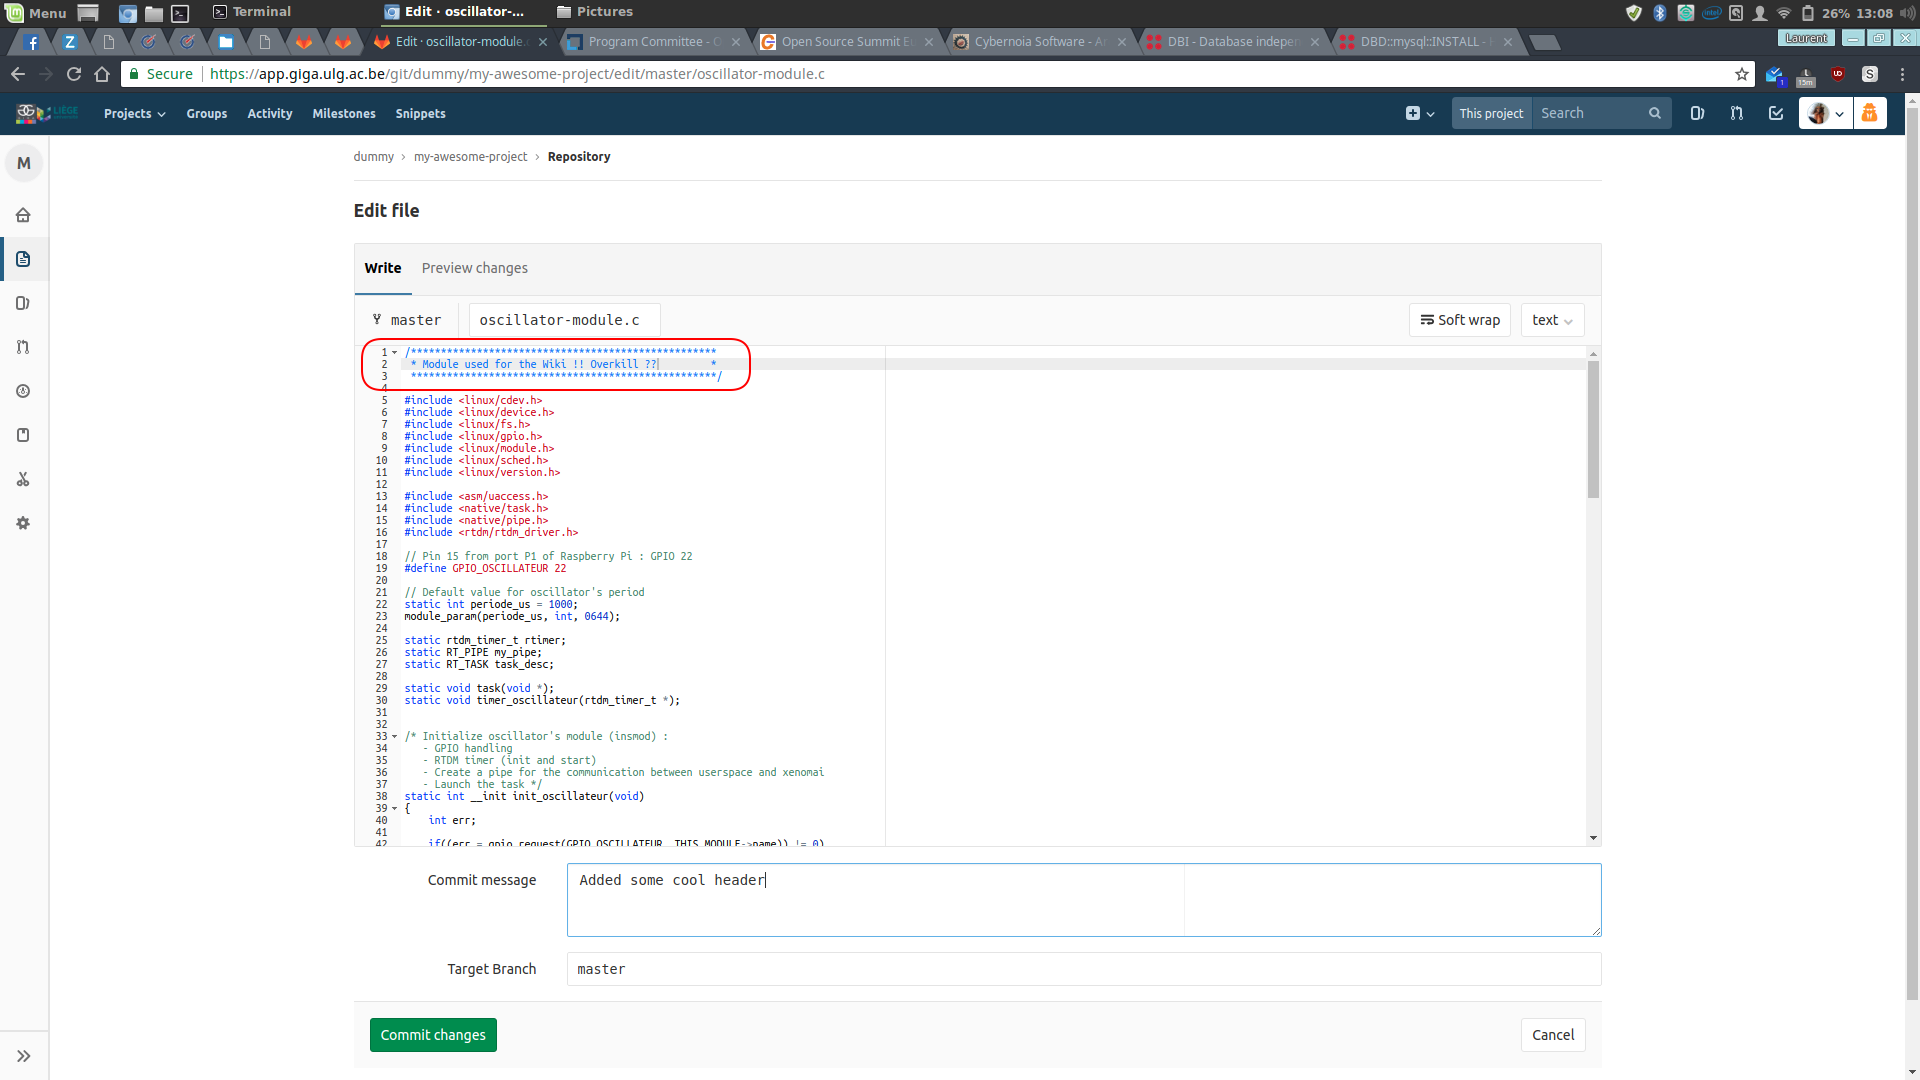The height and width of the screenshot is (1080, 1920).
Task: Open Pictures window from taskbar
Action: [x=594, y=12]
